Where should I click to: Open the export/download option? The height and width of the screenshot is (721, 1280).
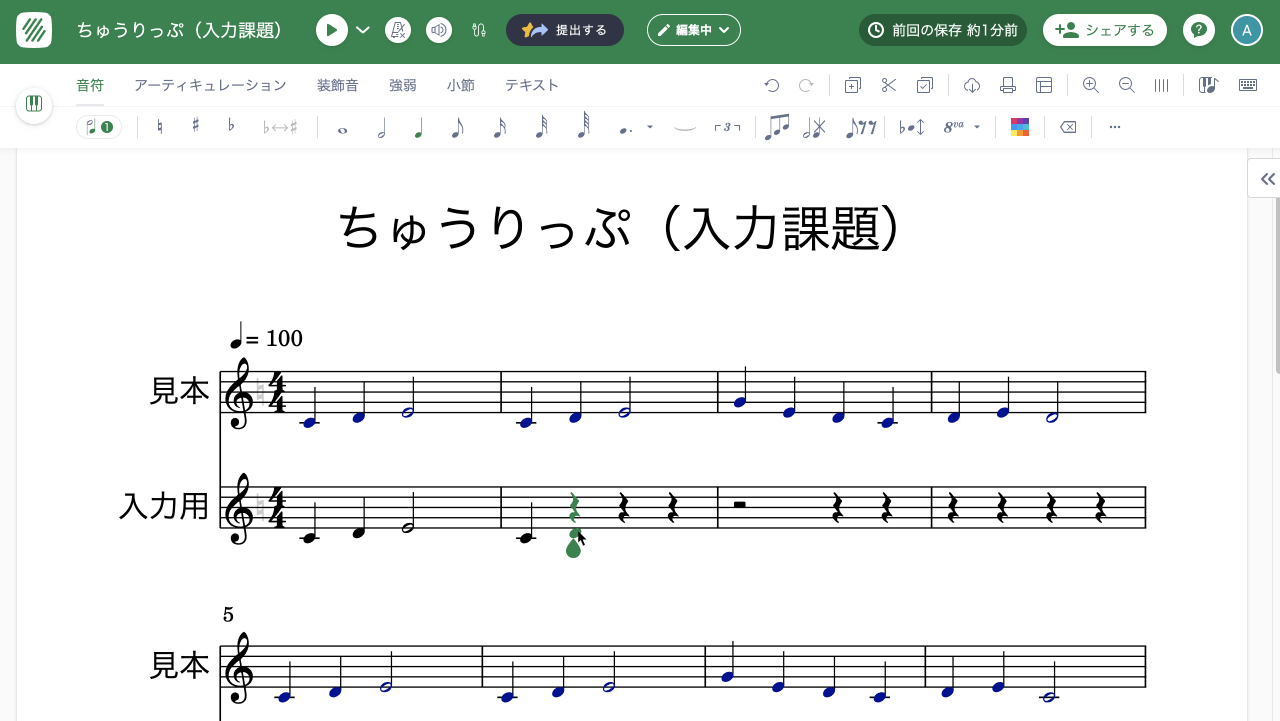pyautogui.click(x=971, y=85)
